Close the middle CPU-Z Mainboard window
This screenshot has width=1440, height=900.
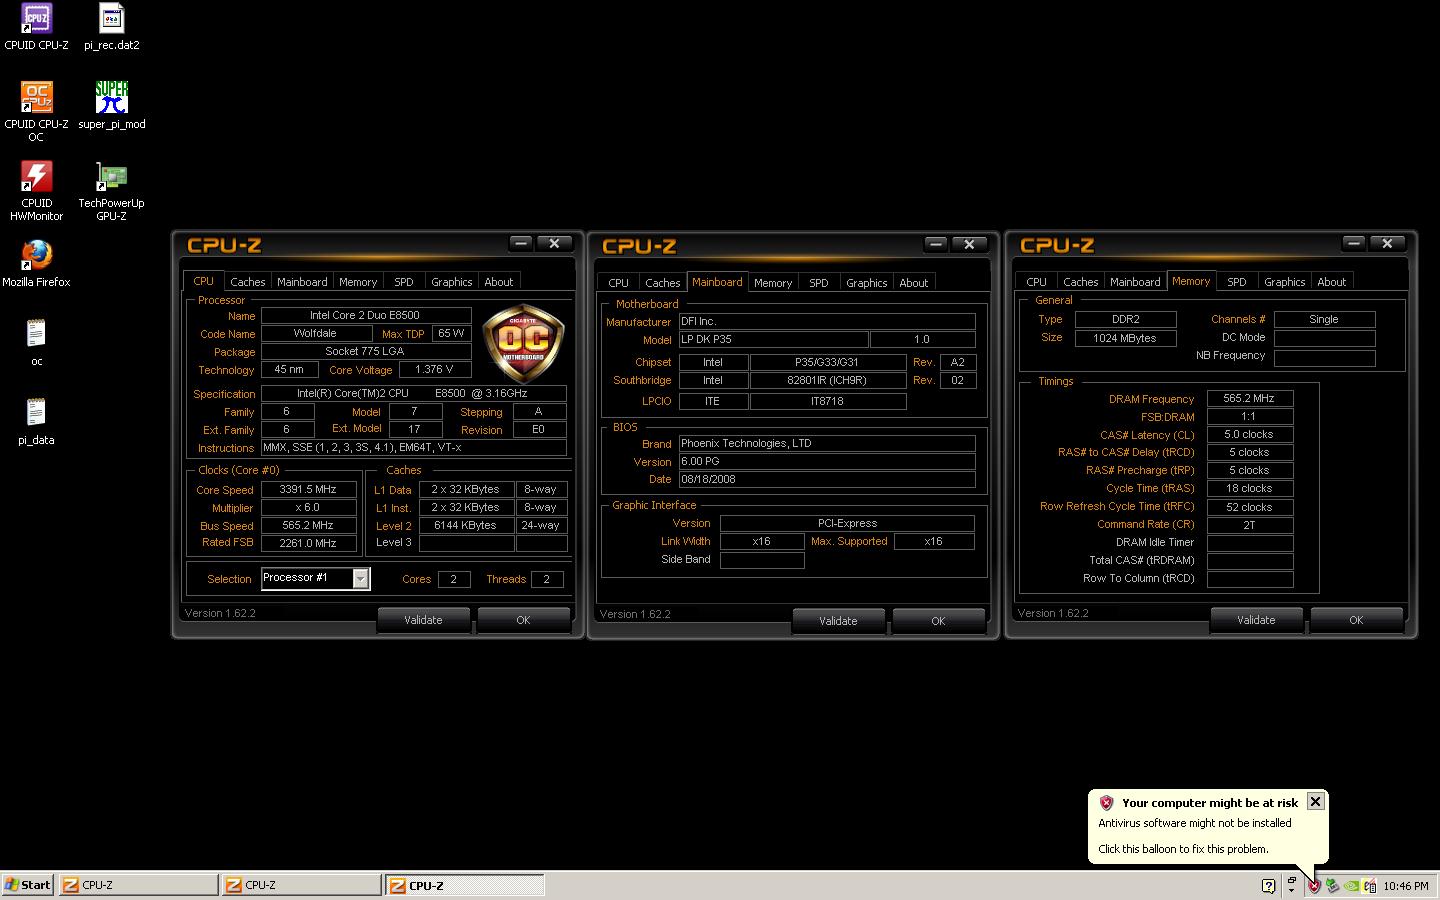[x=969, y=244]
